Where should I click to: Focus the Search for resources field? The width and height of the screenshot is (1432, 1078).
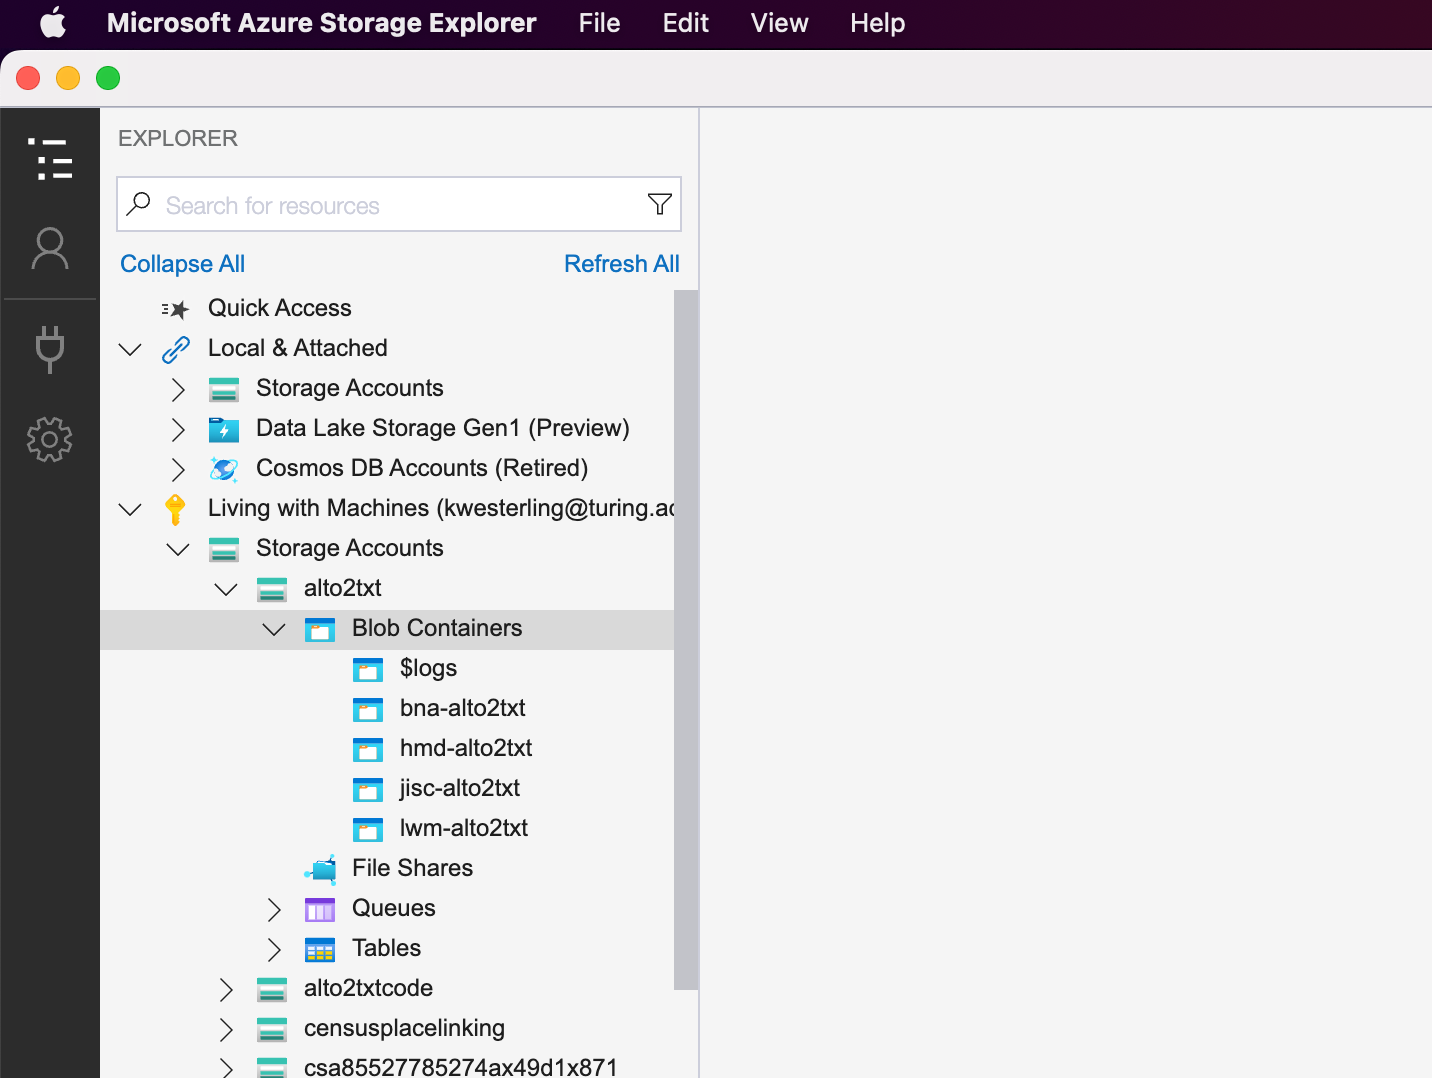(399, 204)
